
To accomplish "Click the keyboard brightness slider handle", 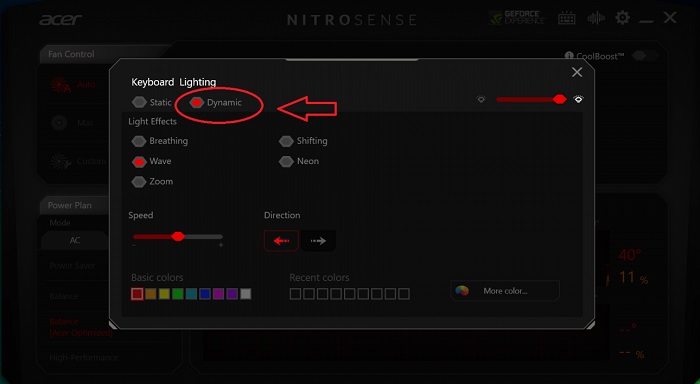I will coord(559,99).
